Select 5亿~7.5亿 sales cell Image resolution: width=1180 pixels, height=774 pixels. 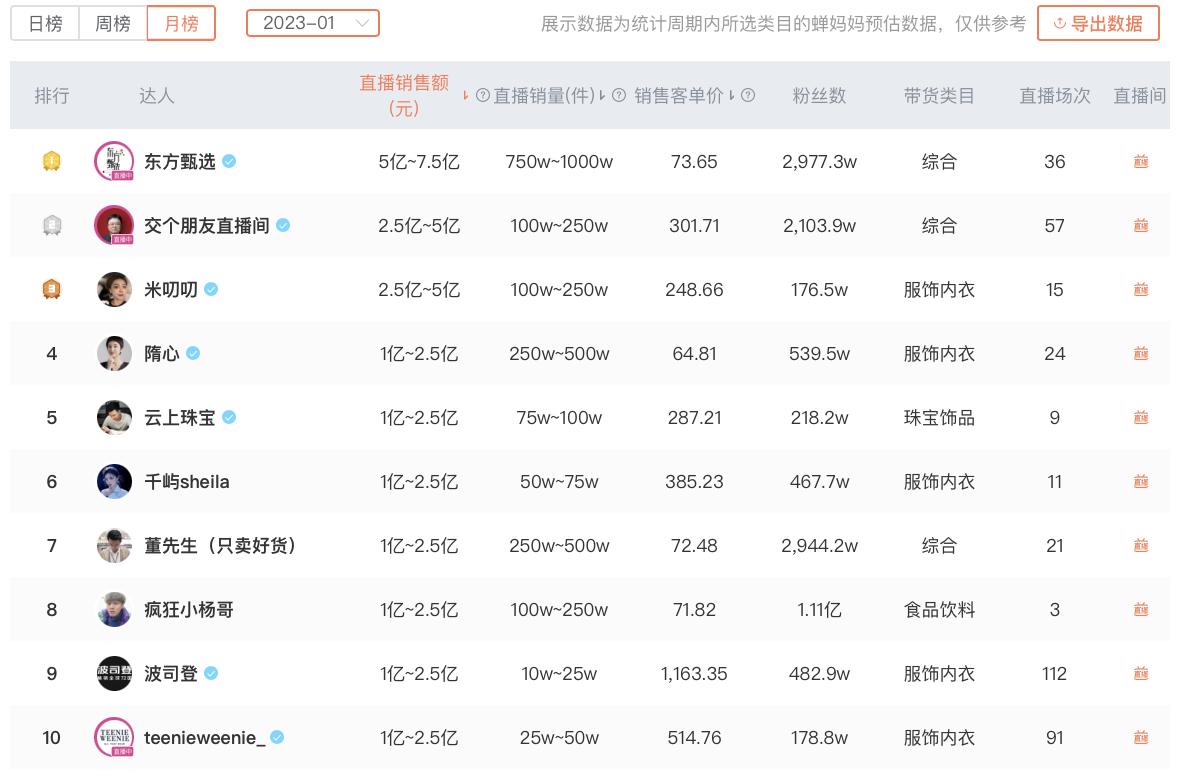point(419,162)
